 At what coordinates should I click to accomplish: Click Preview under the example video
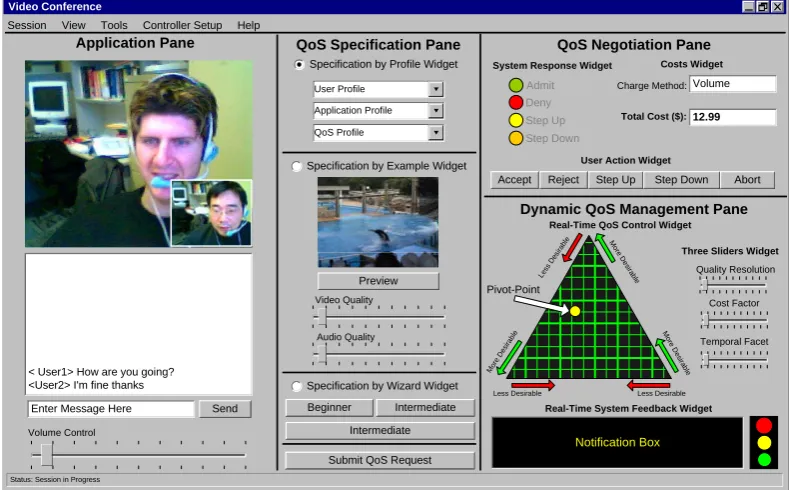(378, 281)
